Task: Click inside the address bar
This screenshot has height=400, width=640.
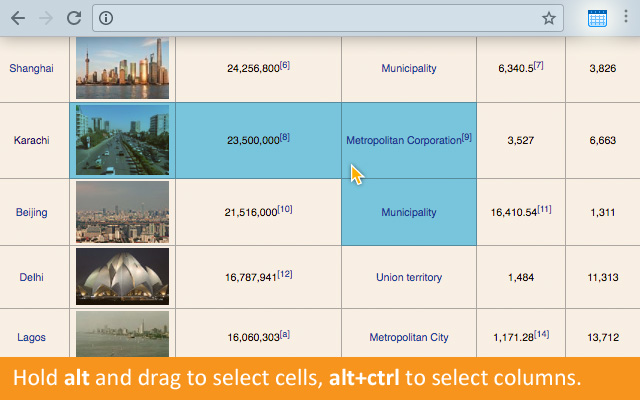Action: [x=320, y=18]
